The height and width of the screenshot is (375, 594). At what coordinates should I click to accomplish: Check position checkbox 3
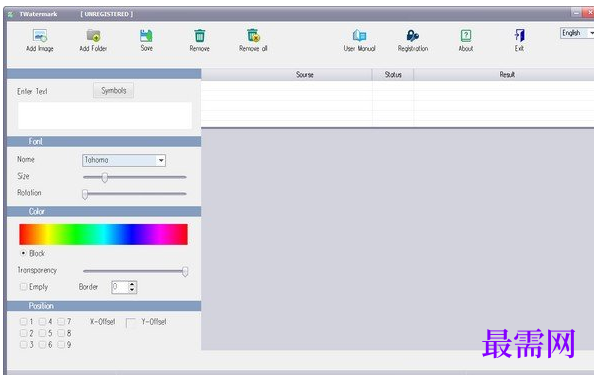point(23,344)
